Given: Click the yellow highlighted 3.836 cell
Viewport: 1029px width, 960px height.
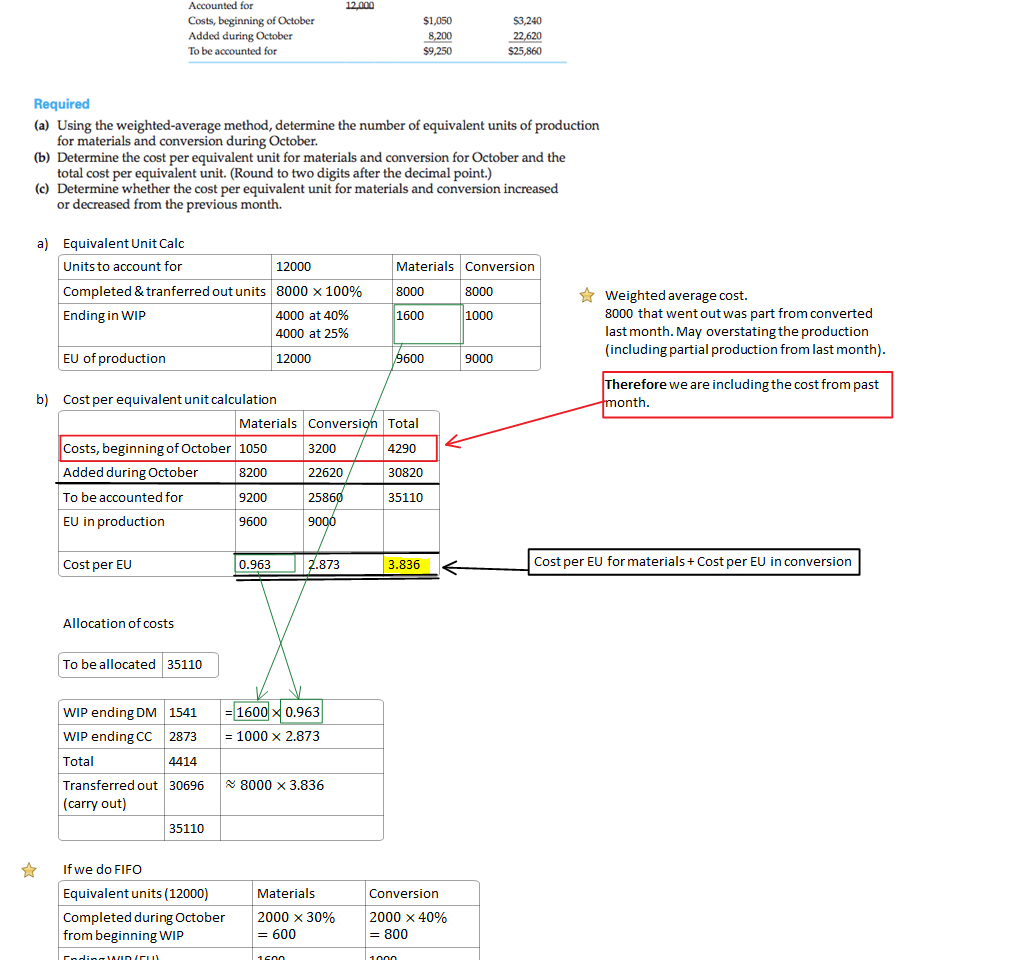Looking at the screenshot, I should point(407,565).
